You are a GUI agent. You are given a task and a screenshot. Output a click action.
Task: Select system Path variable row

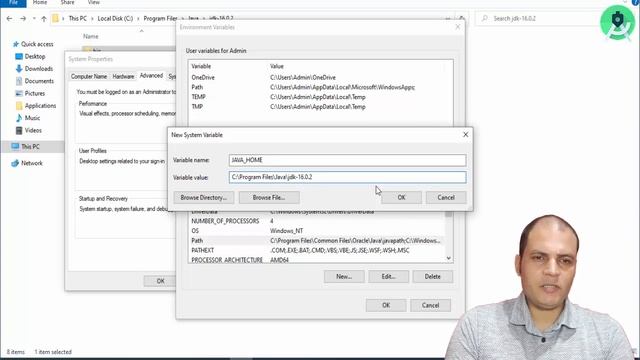pyautogui.click(x=317, y=240)
